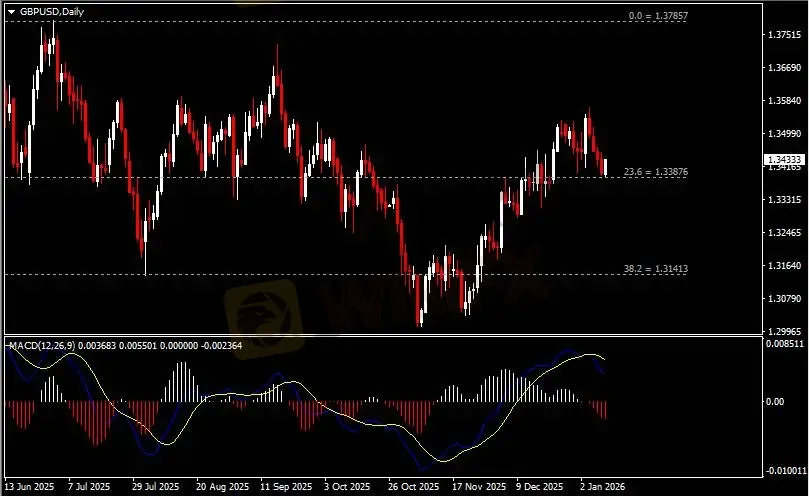Screen dimensions: 809x496
Task: Click price axis value 1.31640
Action: [x=784, y=266]
